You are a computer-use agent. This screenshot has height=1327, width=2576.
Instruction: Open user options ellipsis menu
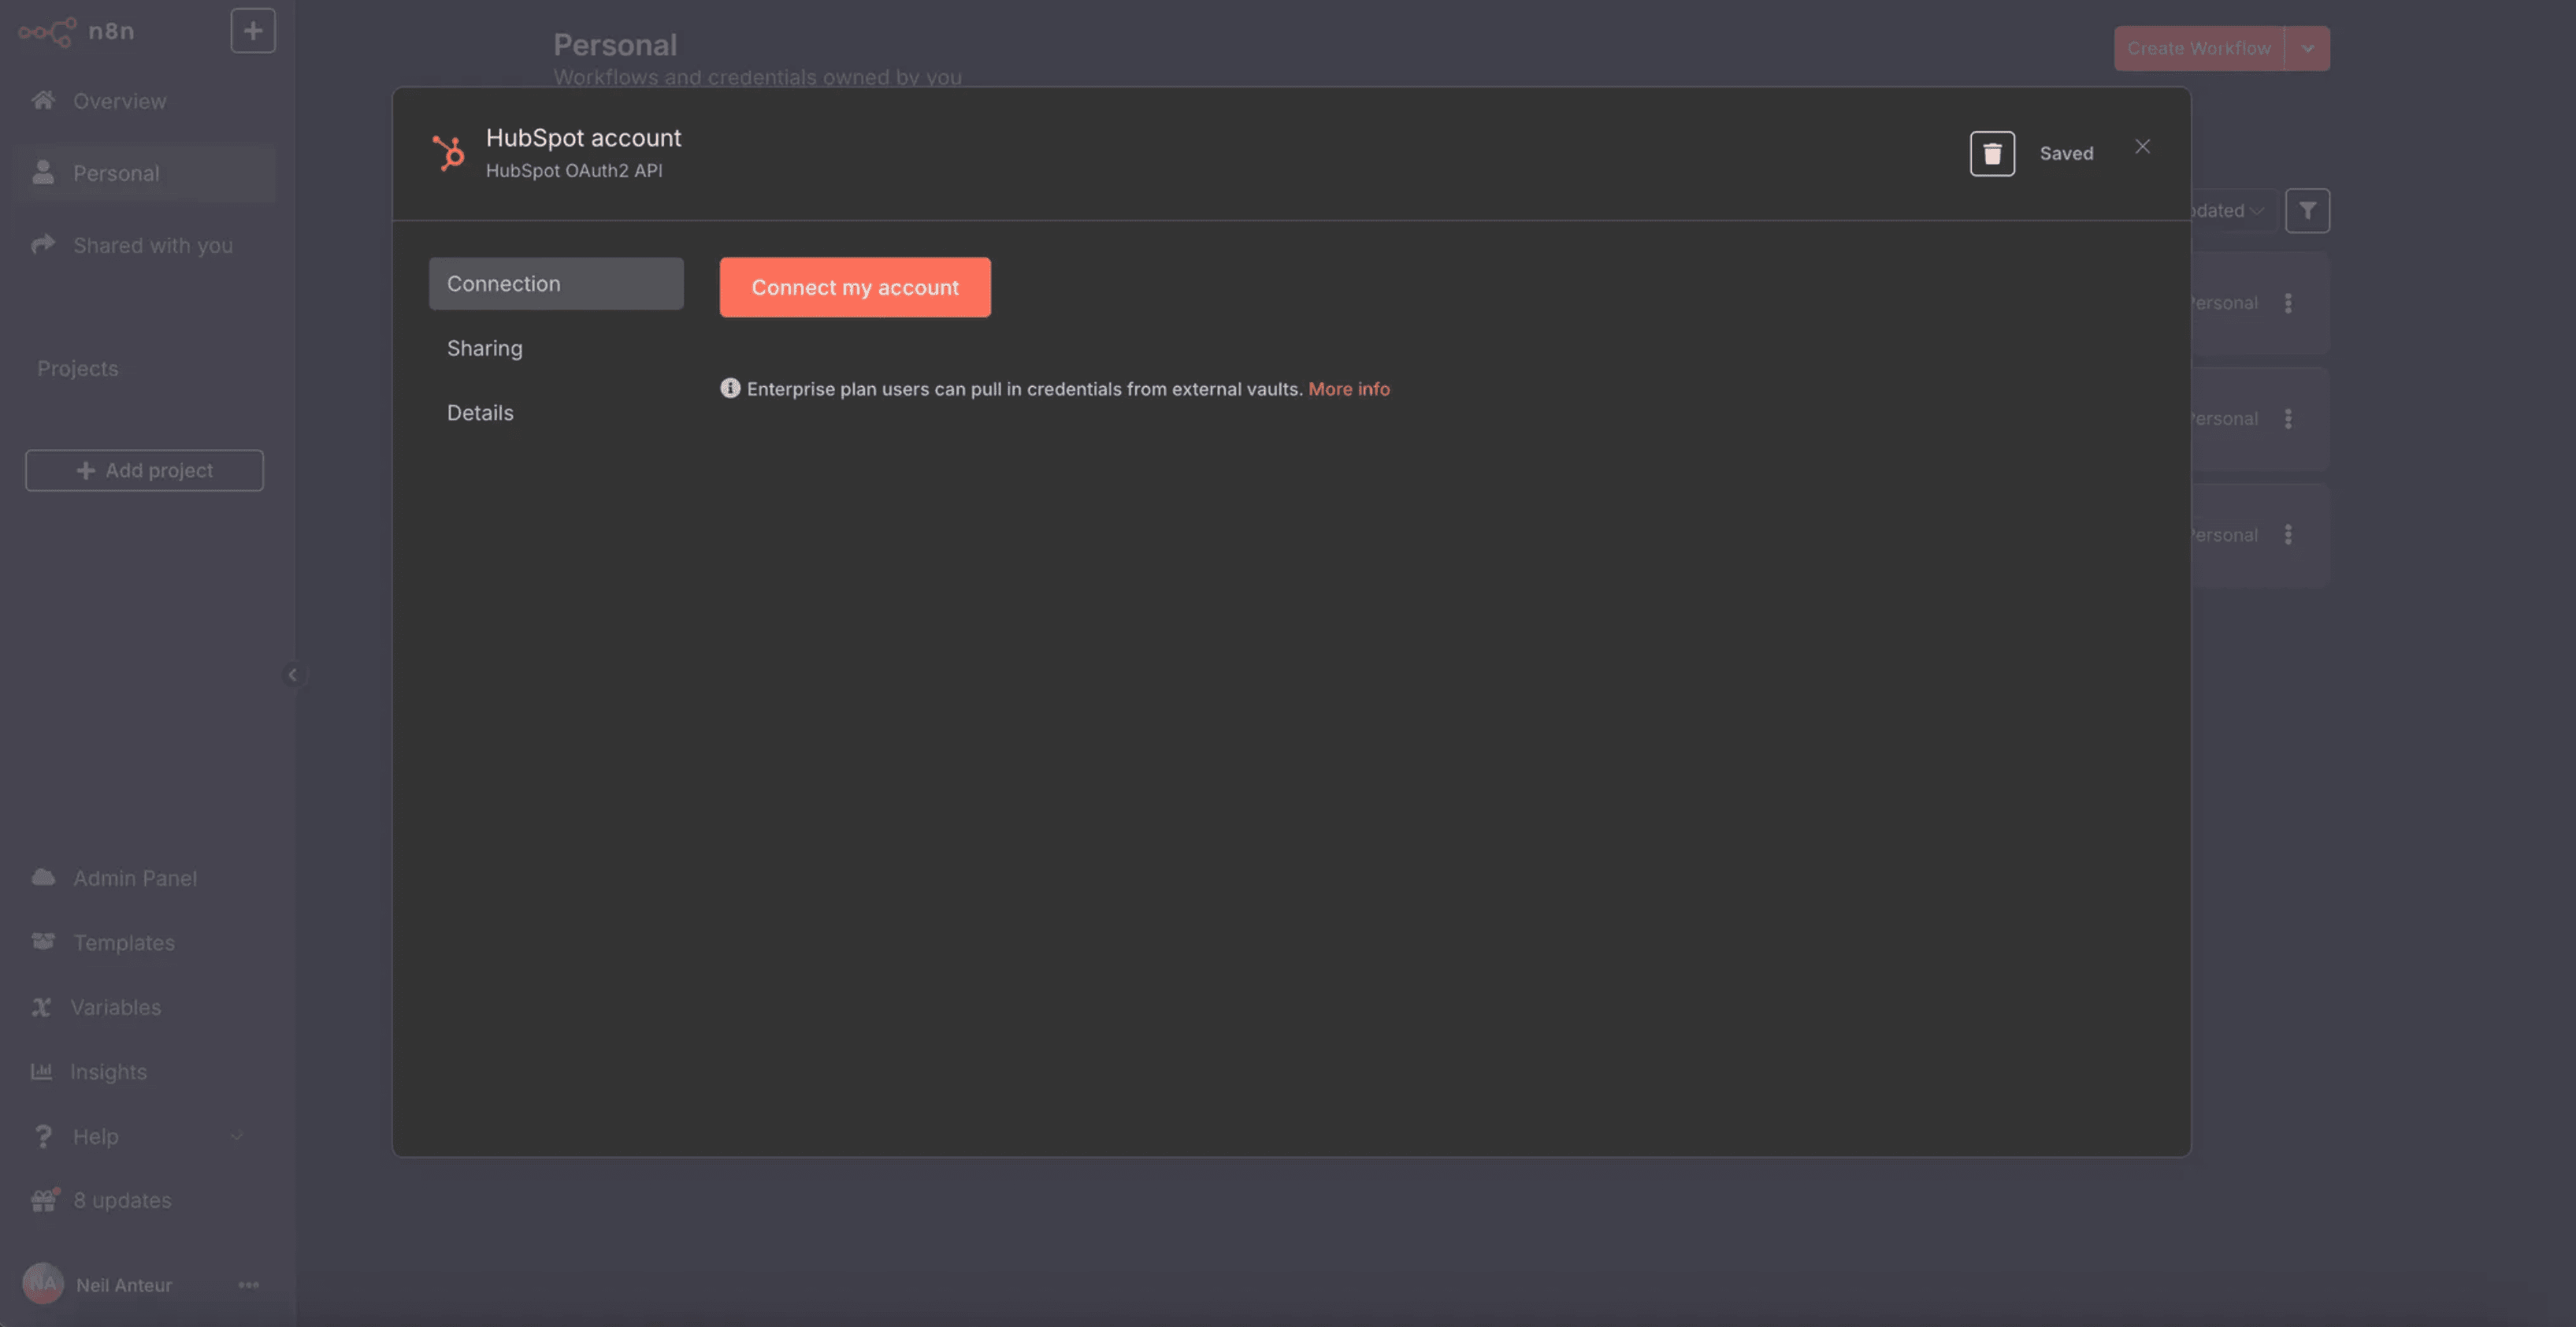click(x=249, y=1285)
